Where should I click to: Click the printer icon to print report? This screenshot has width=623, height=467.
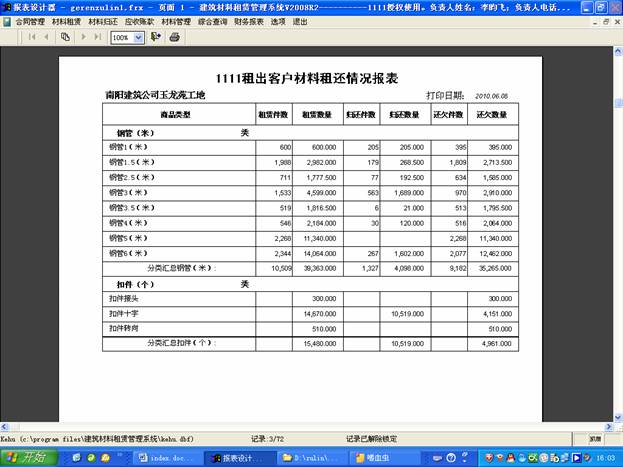[x=175, y=37]
